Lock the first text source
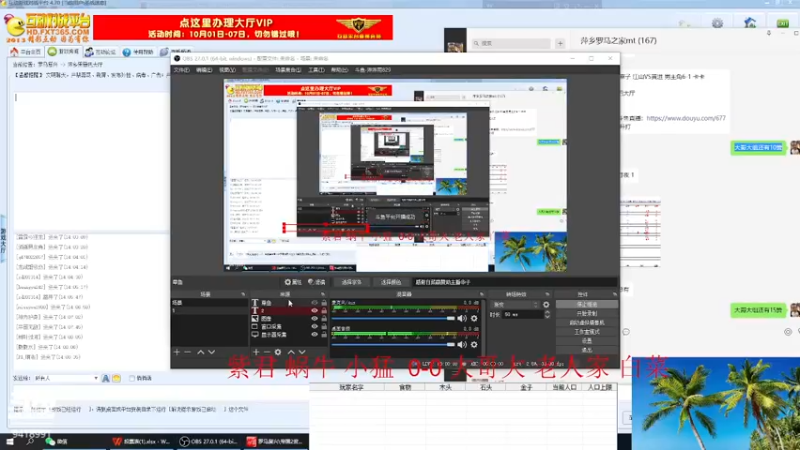800x450 pixels. tap(324, 303)
